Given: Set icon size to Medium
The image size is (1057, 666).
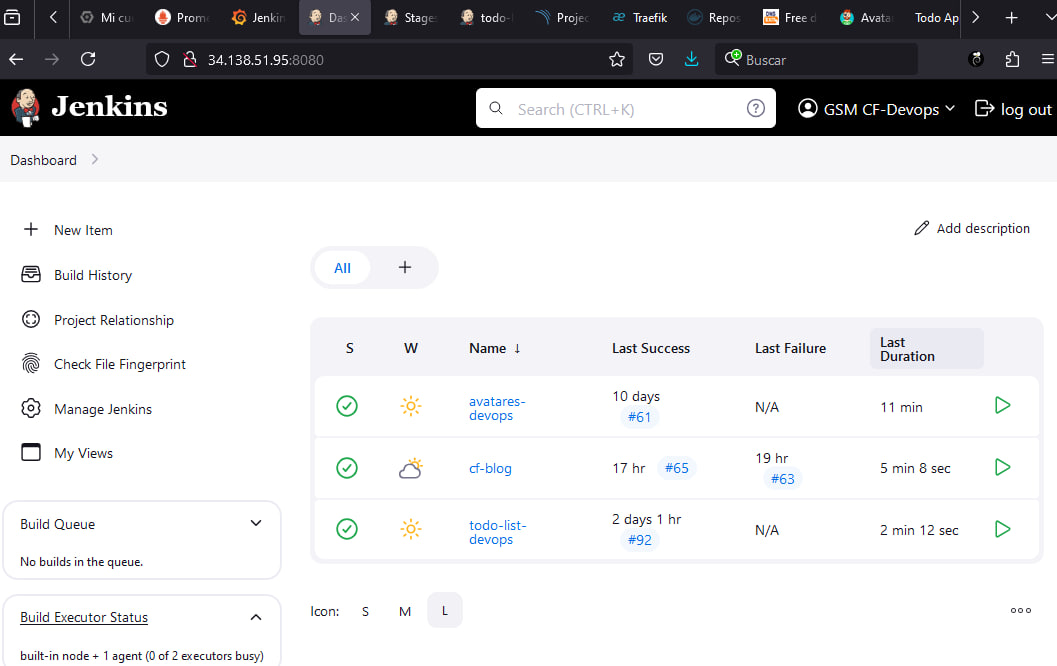Looking at the screenshot, I should [x=404, y=611].
